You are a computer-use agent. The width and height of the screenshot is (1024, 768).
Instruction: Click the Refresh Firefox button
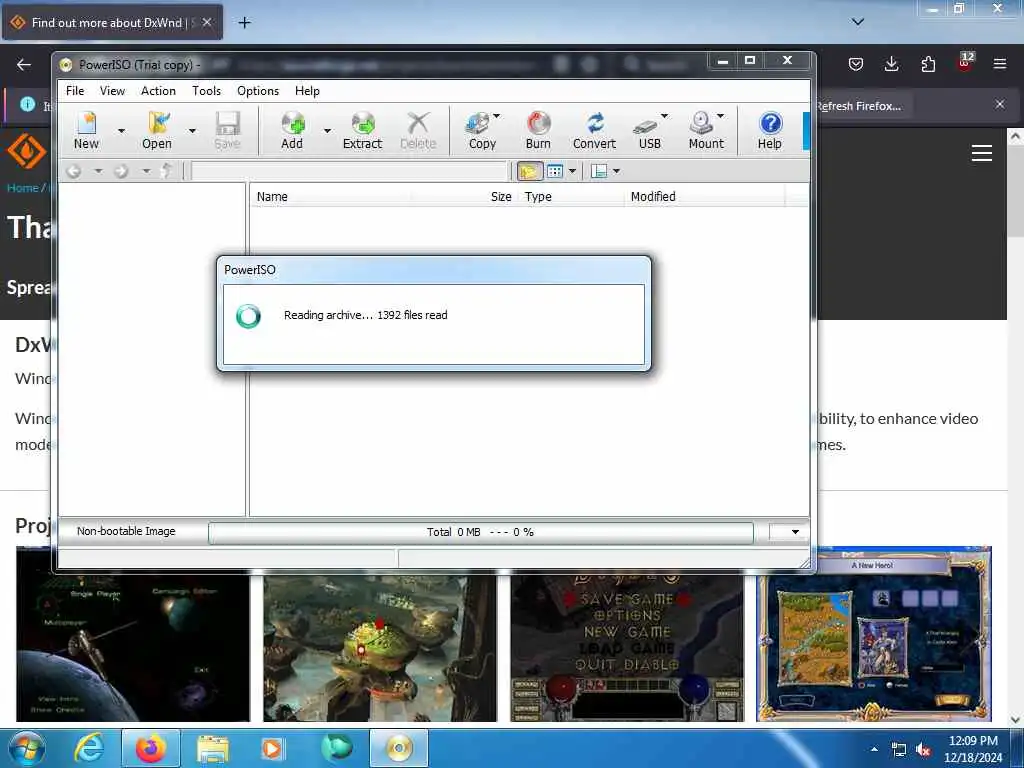click(862, 106)
